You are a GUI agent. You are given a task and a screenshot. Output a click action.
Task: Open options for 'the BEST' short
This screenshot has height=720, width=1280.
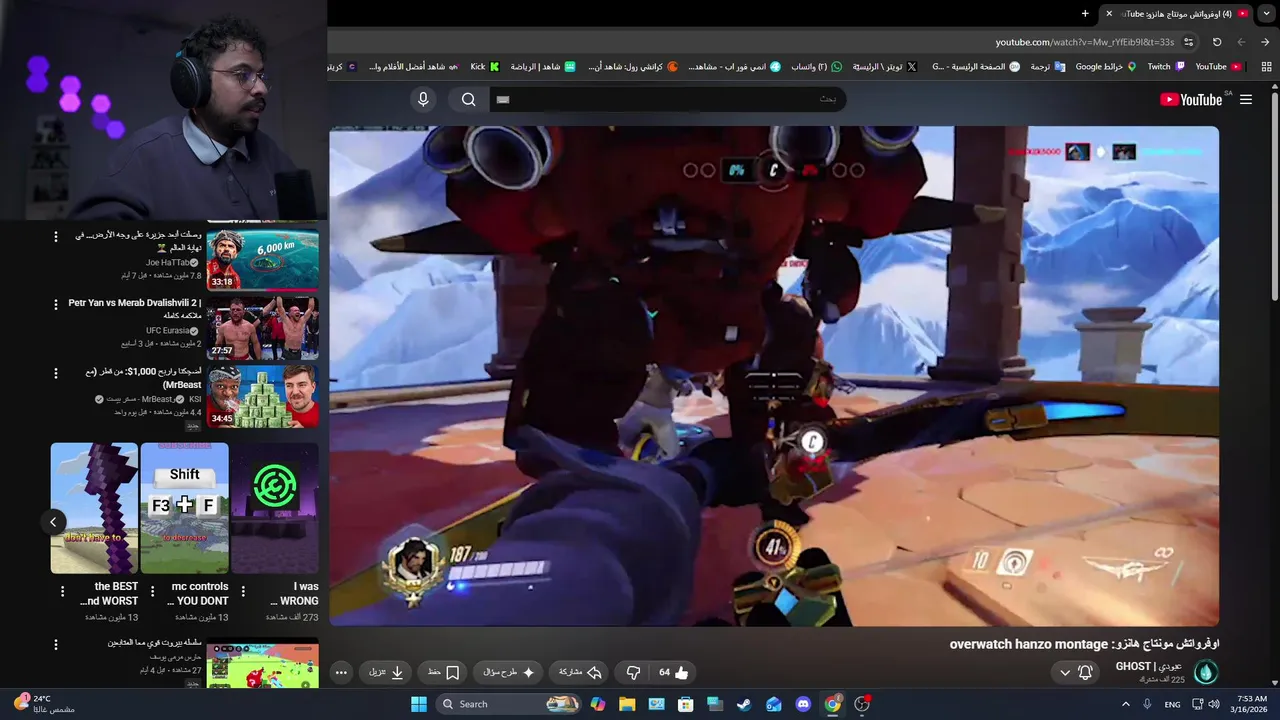coord(62,591)
